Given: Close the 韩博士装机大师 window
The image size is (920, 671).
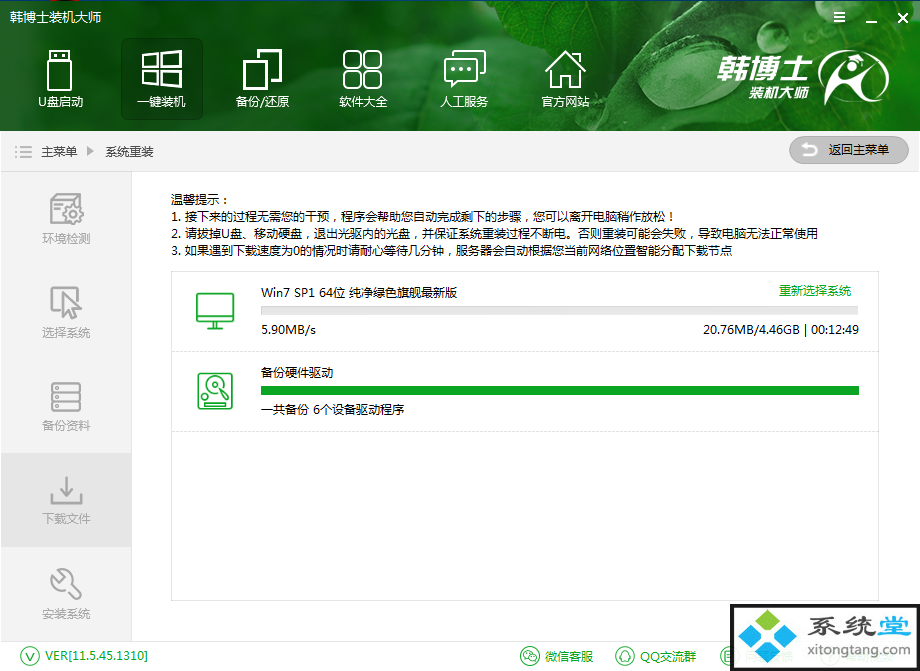Looking at the screenshot, I should 903,18.
